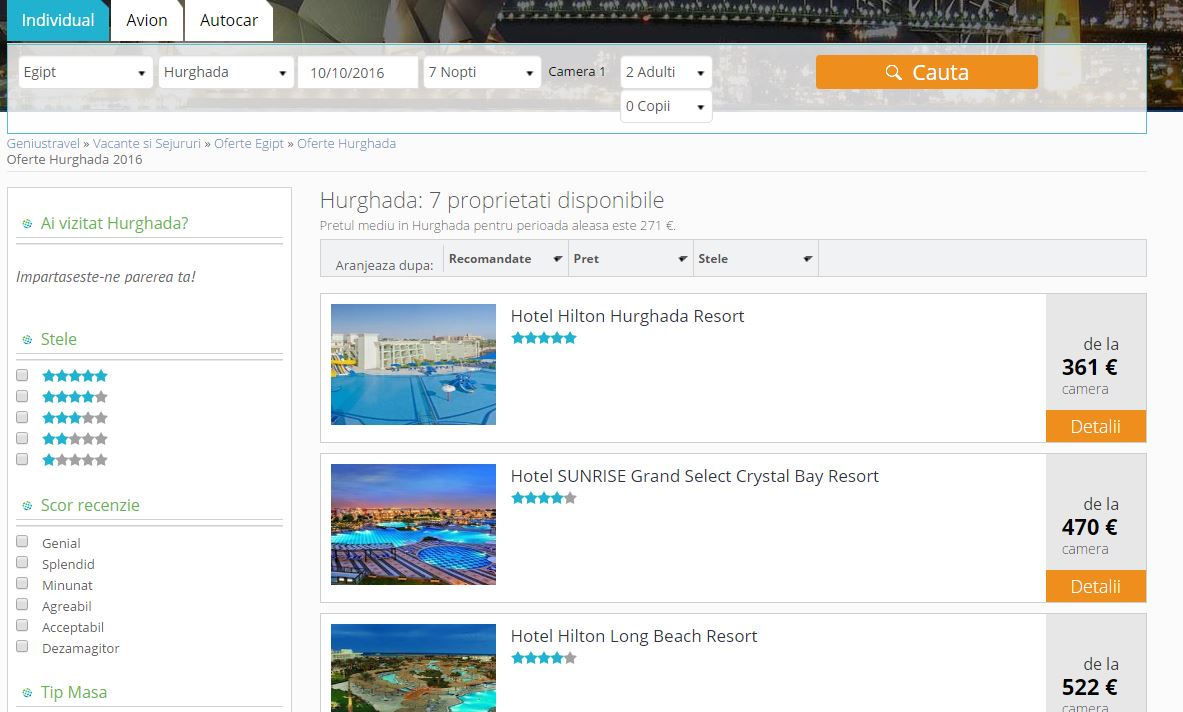Open the Vacante si Sejururi breadcrumb link
Viewport: 1183px width, 712px height.
pos(147,143)
